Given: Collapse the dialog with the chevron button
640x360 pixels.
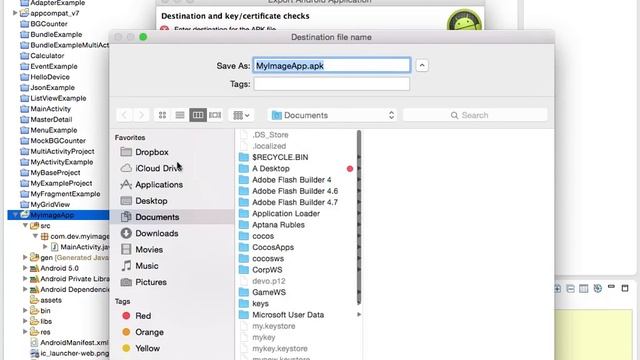Looking at the screenshot, I should point(422,66).
